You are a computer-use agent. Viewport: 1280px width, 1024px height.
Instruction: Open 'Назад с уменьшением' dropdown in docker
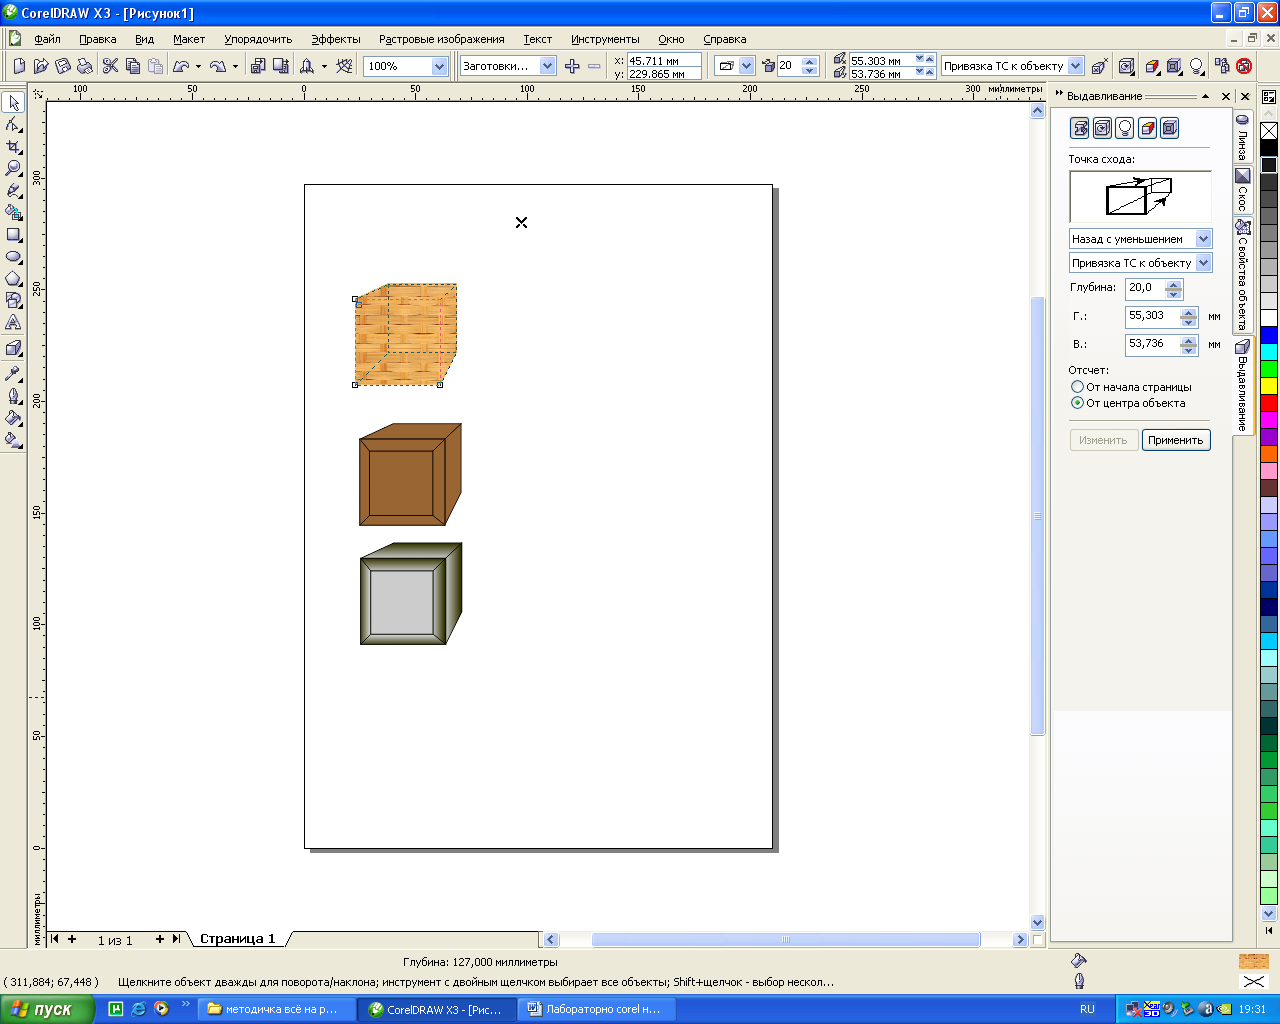click(x=1203, y=239)
